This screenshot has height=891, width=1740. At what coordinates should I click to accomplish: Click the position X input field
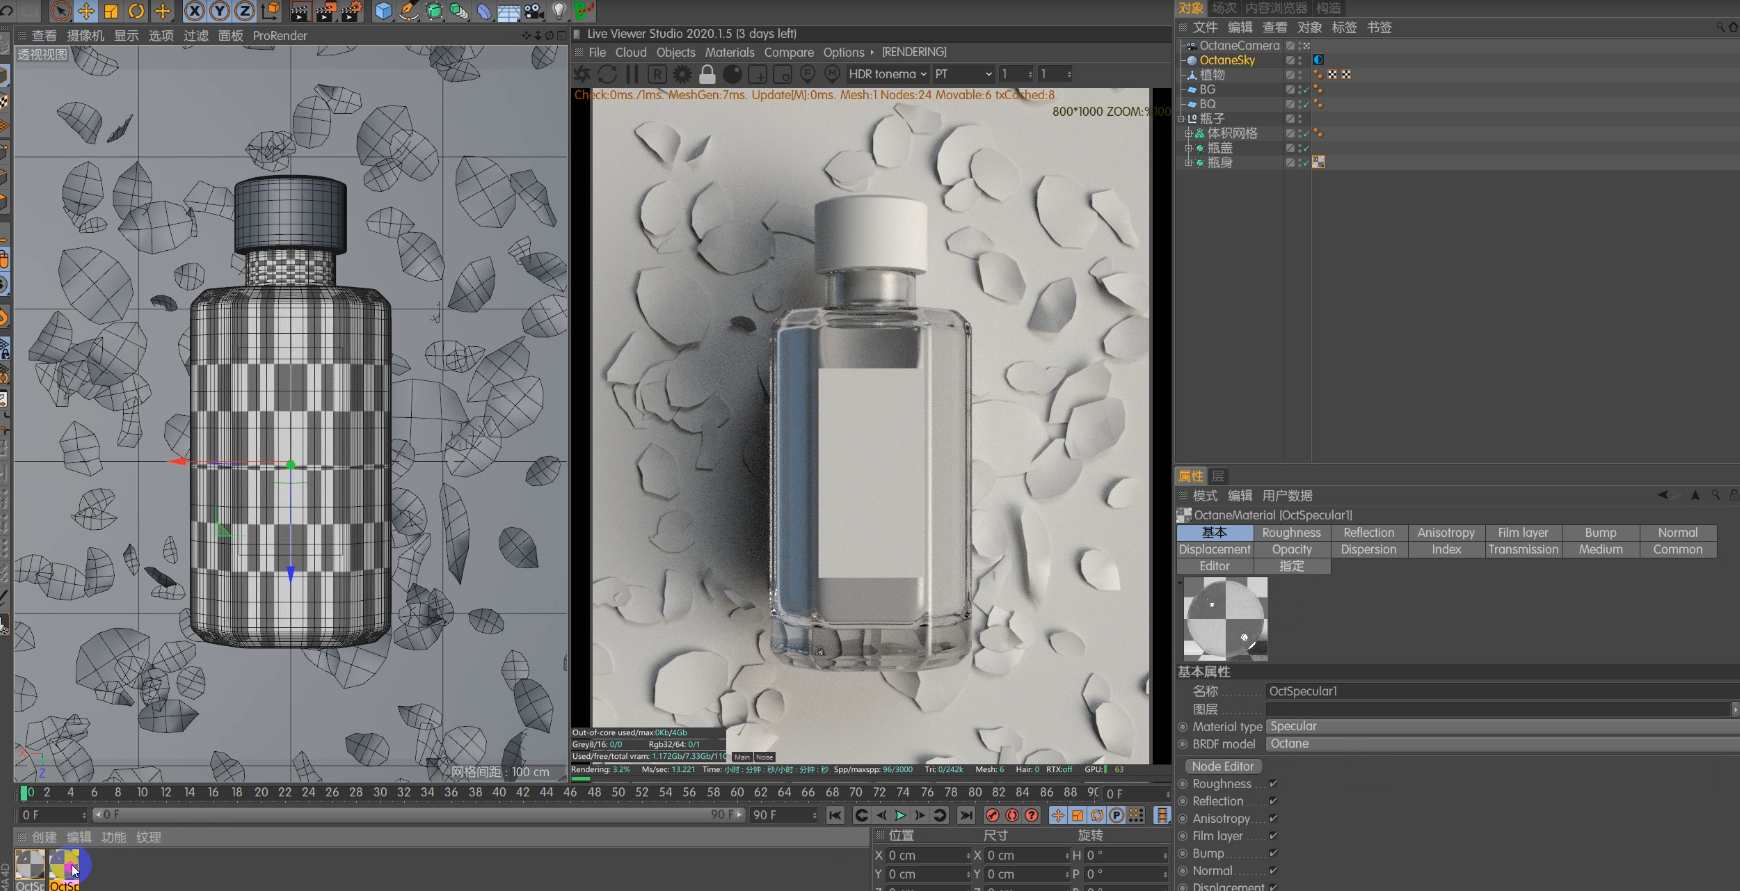pyautogui.click(x=928, y=856)
